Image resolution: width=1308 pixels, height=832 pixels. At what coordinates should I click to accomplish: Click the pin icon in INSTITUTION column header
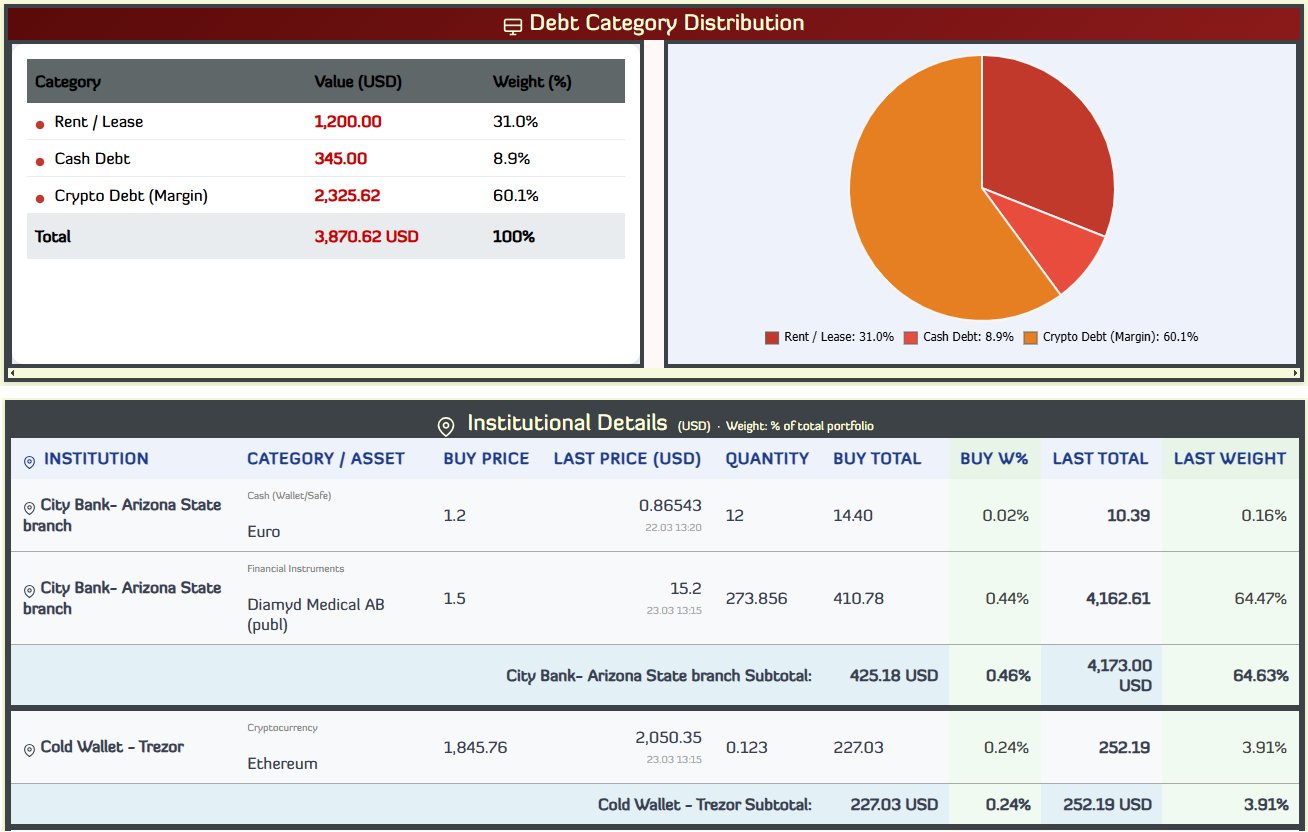[x=29, y=461]
